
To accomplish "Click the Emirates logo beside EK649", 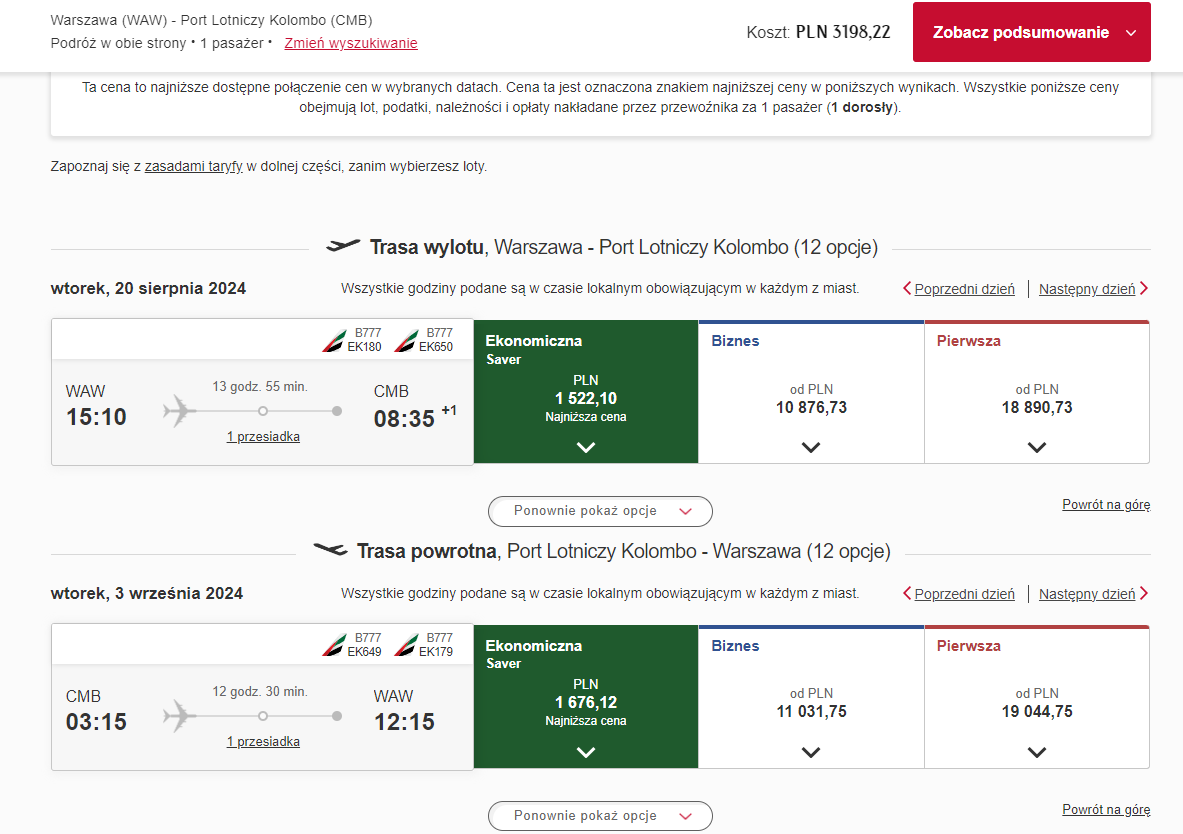I will 333,645.
